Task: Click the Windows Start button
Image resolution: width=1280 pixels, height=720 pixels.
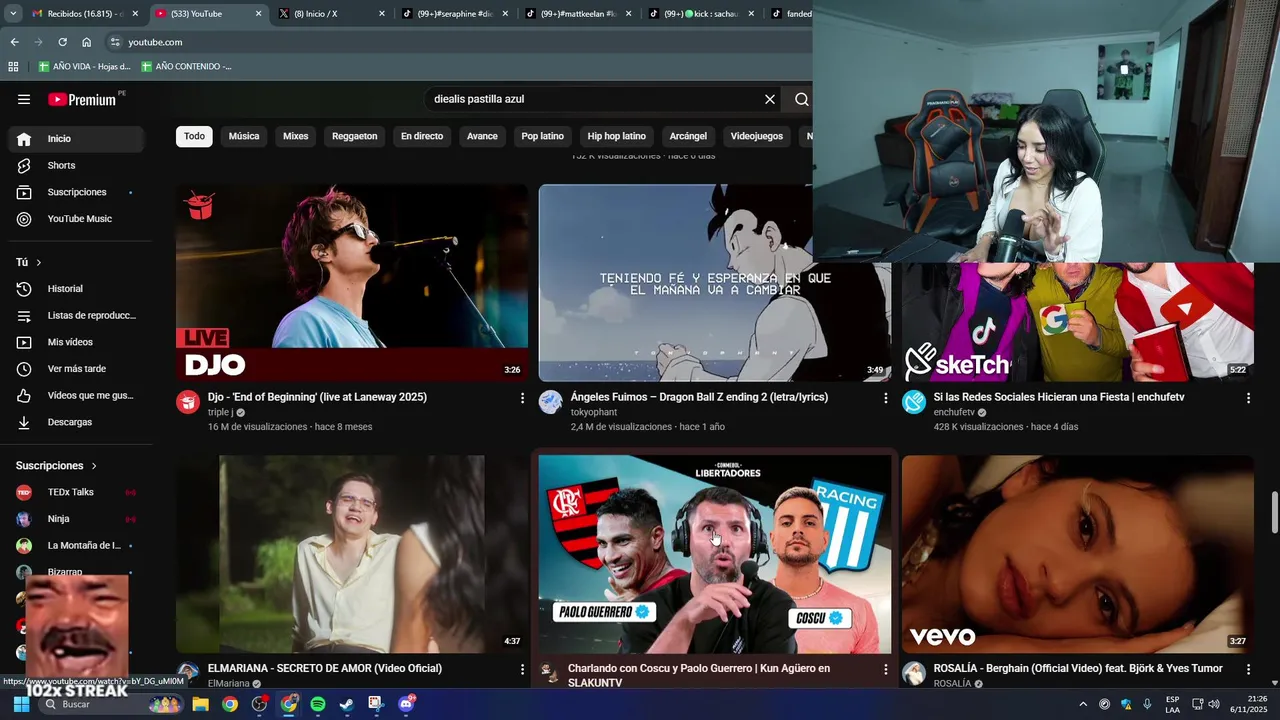Action: tap(21, 704)
